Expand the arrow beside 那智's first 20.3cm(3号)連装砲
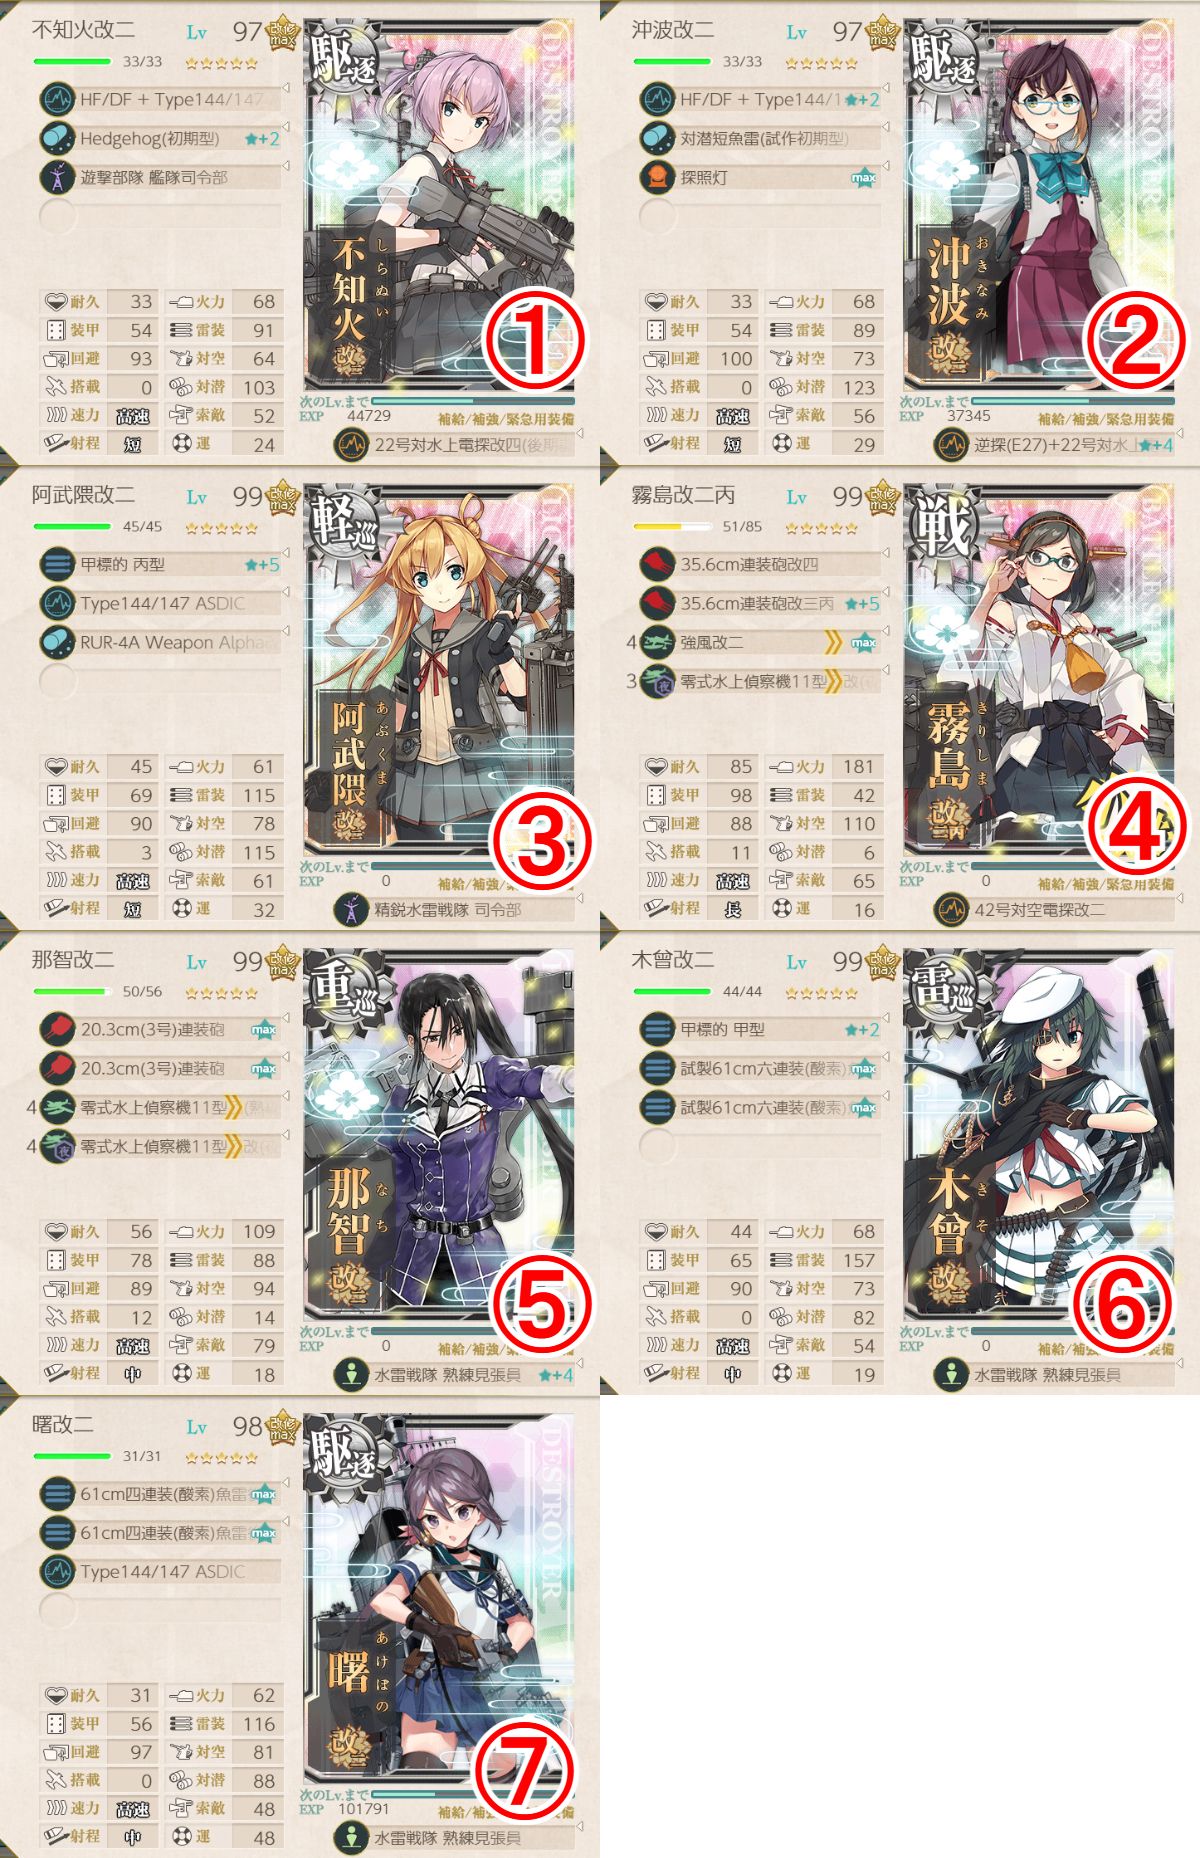This screenshot has width=1200, height=1858. [x=286, y=1018]
